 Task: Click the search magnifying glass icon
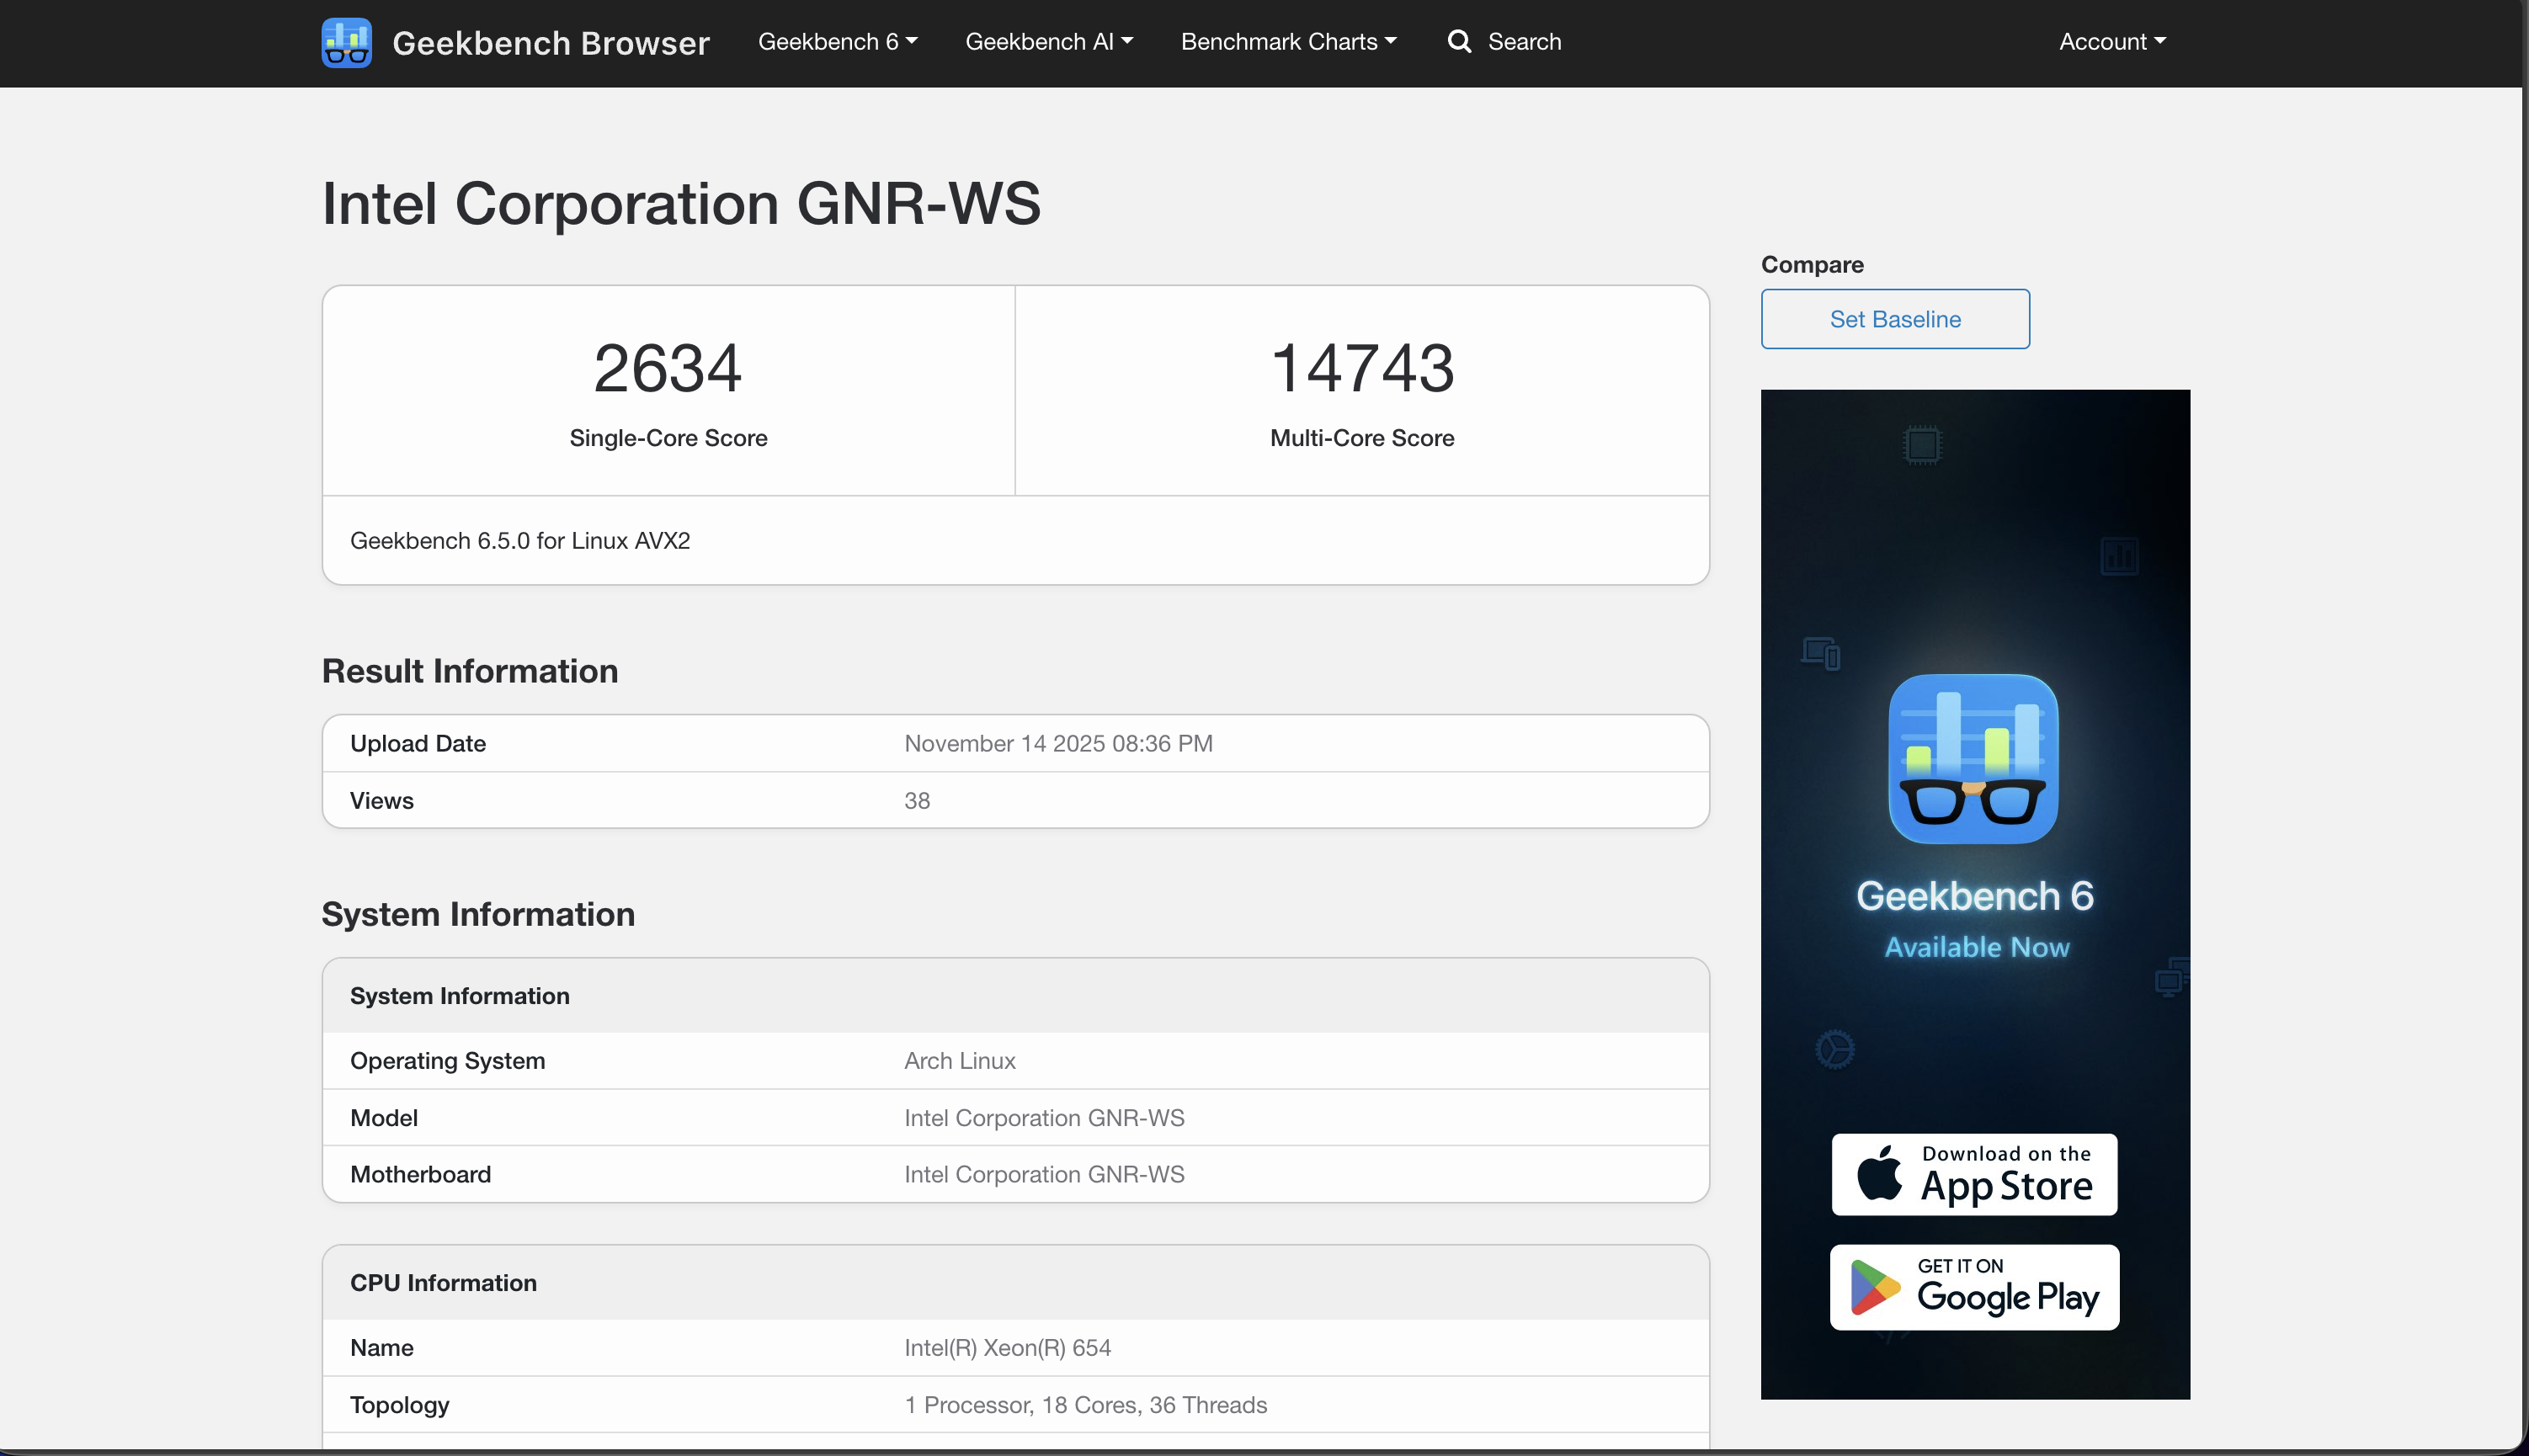click(1459, 41)
